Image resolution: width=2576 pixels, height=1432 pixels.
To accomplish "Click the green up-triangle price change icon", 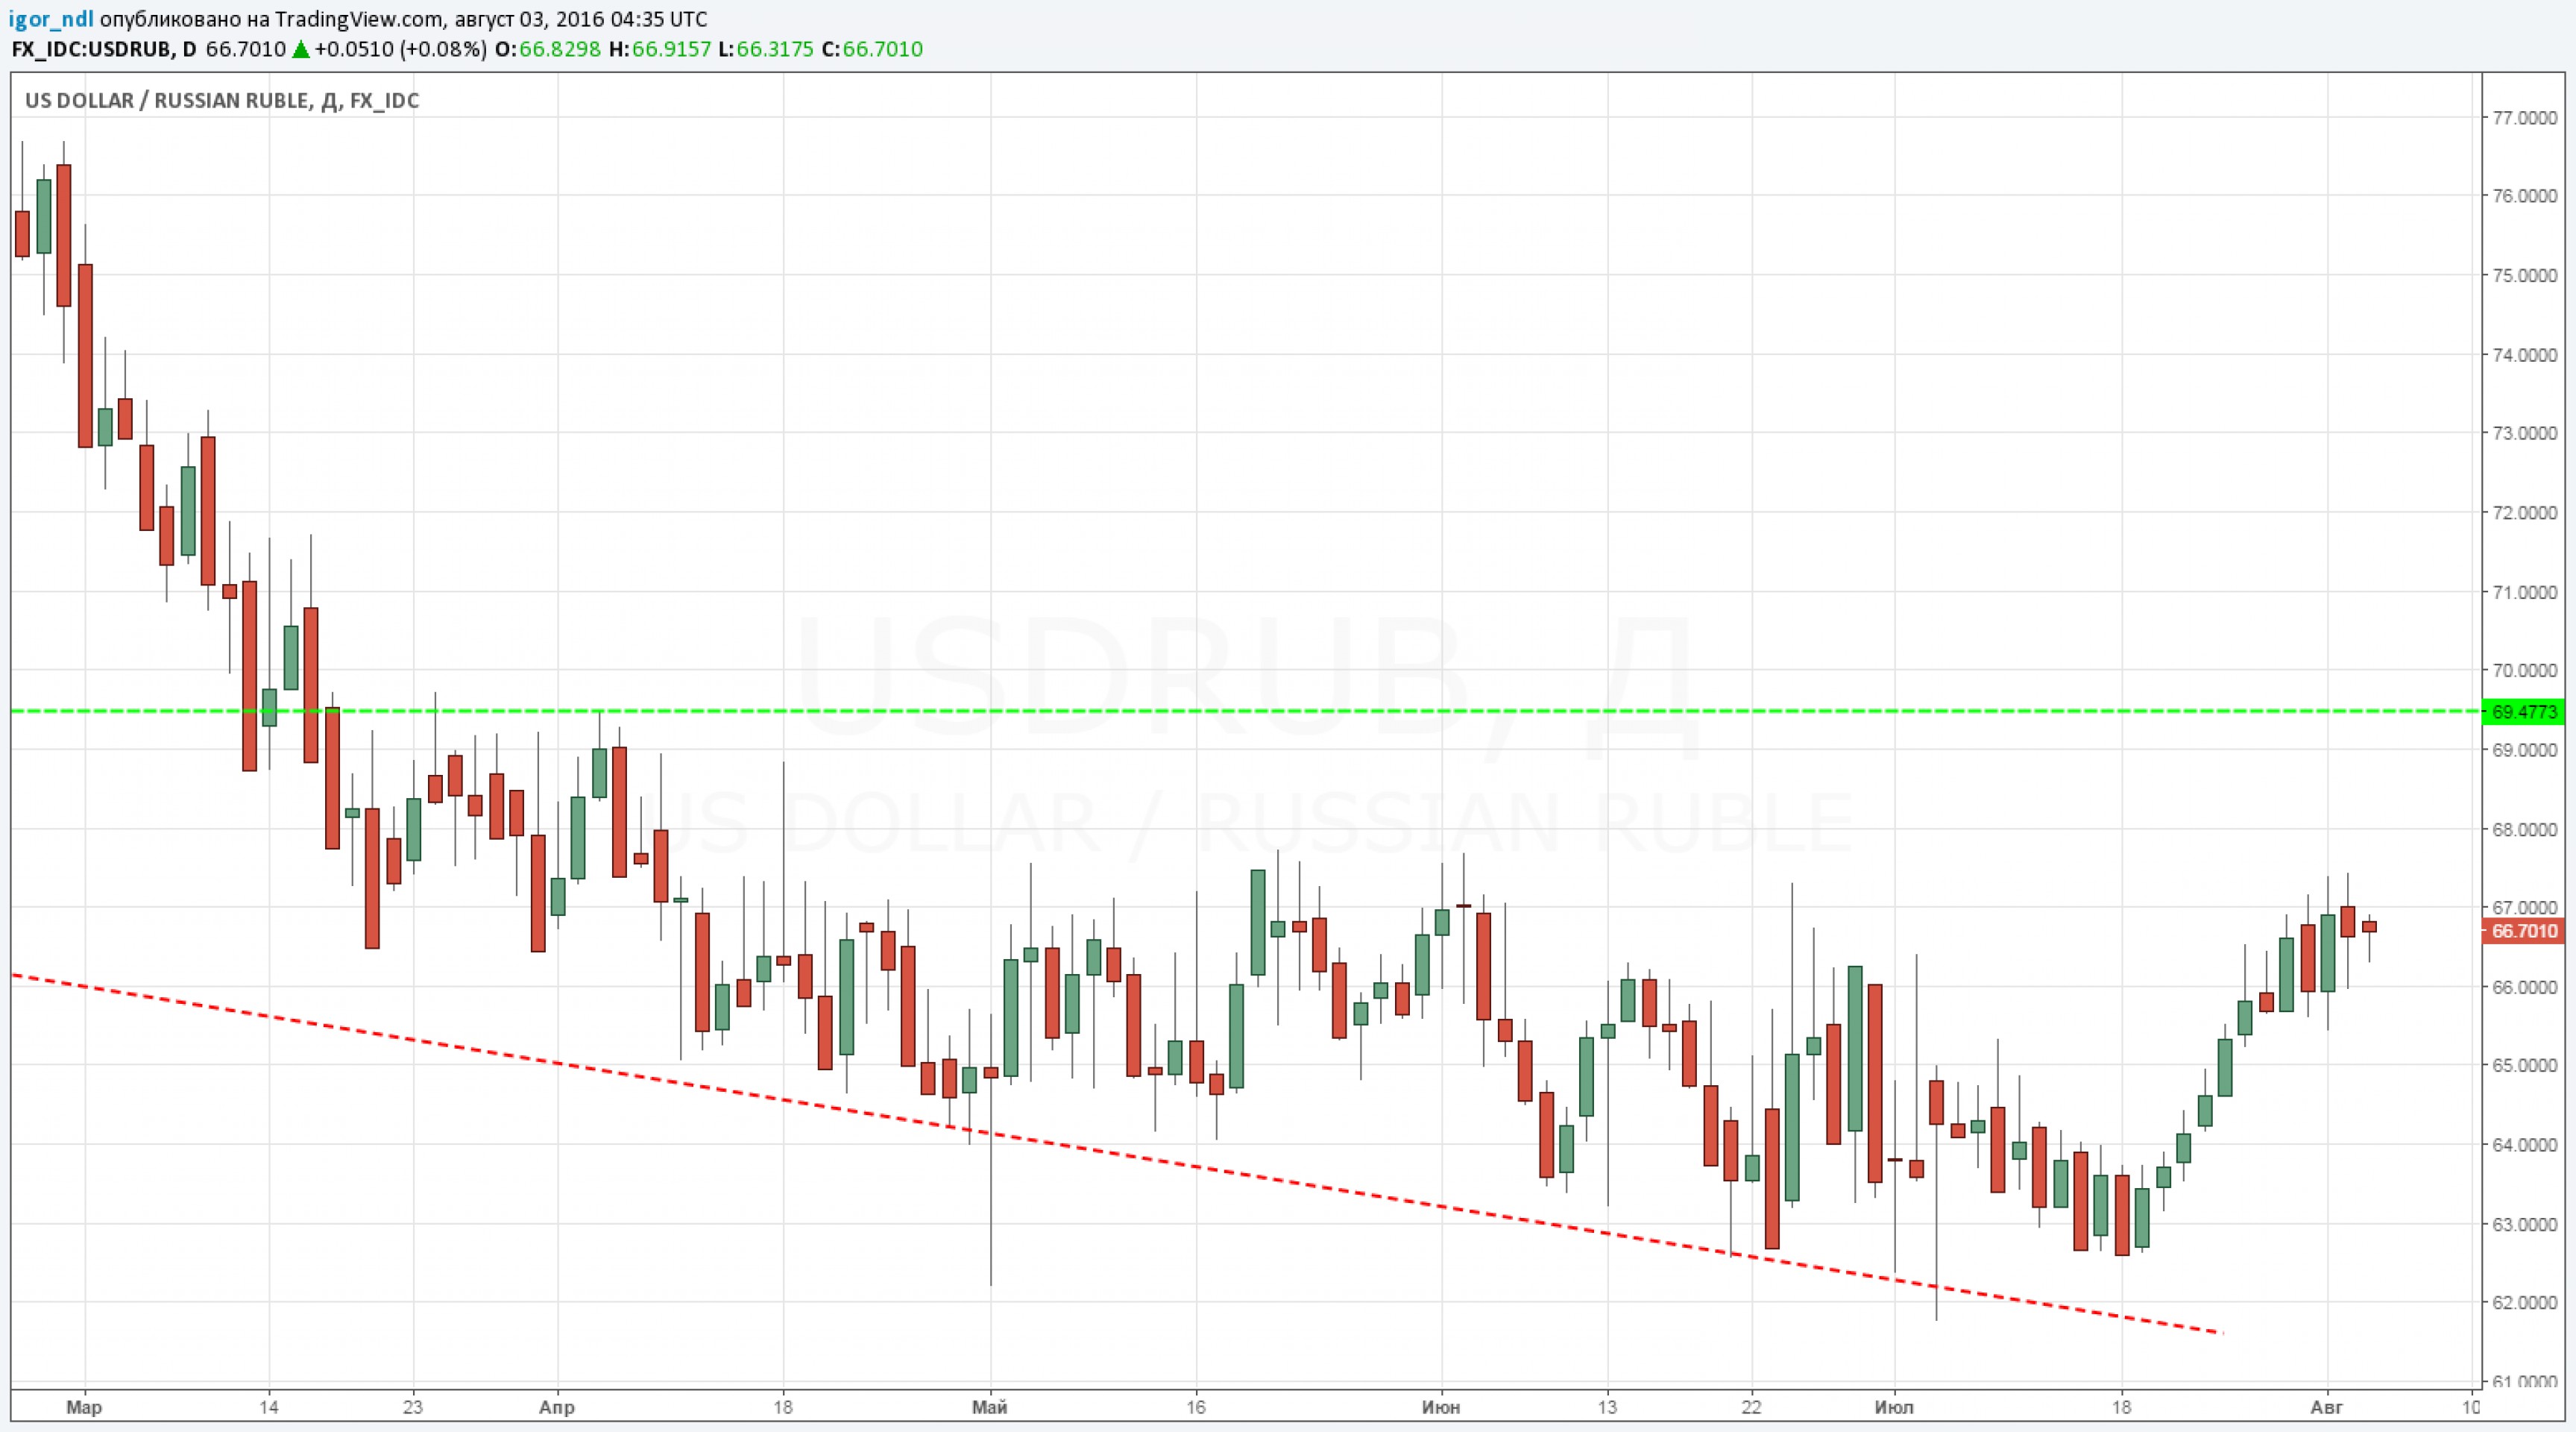I will (300, 49).
